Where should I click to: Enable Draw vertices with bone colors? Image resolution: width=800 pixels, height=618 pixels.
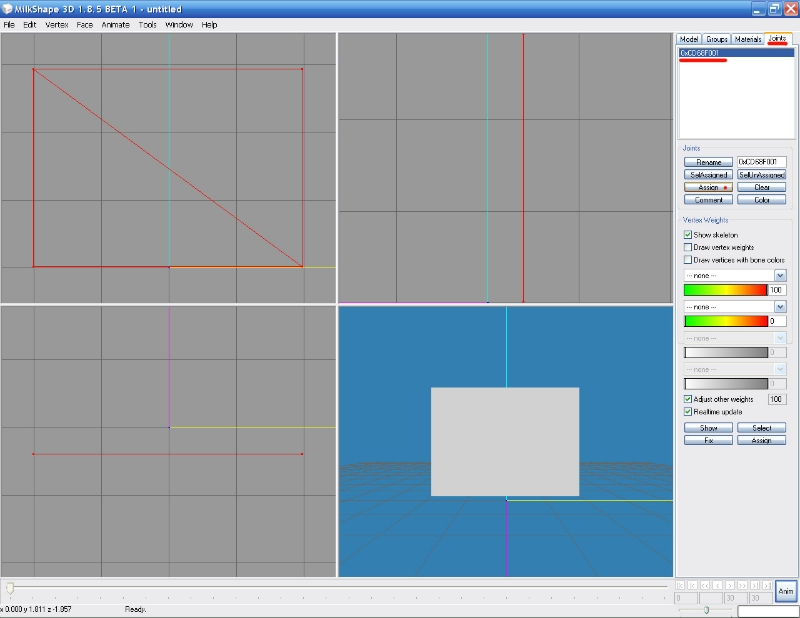point(688,259)
